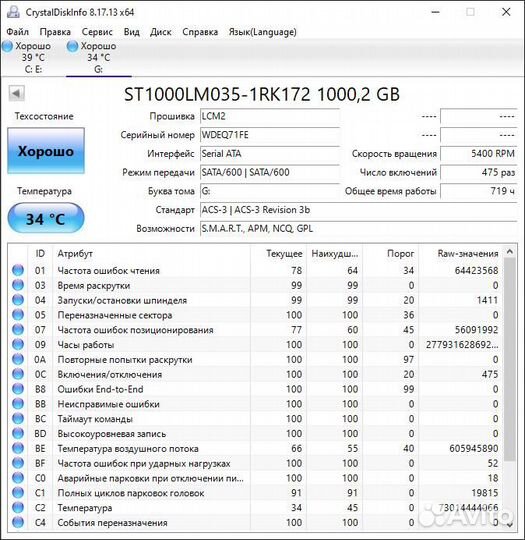Click the status icon of attribute C2

point(18,507)
